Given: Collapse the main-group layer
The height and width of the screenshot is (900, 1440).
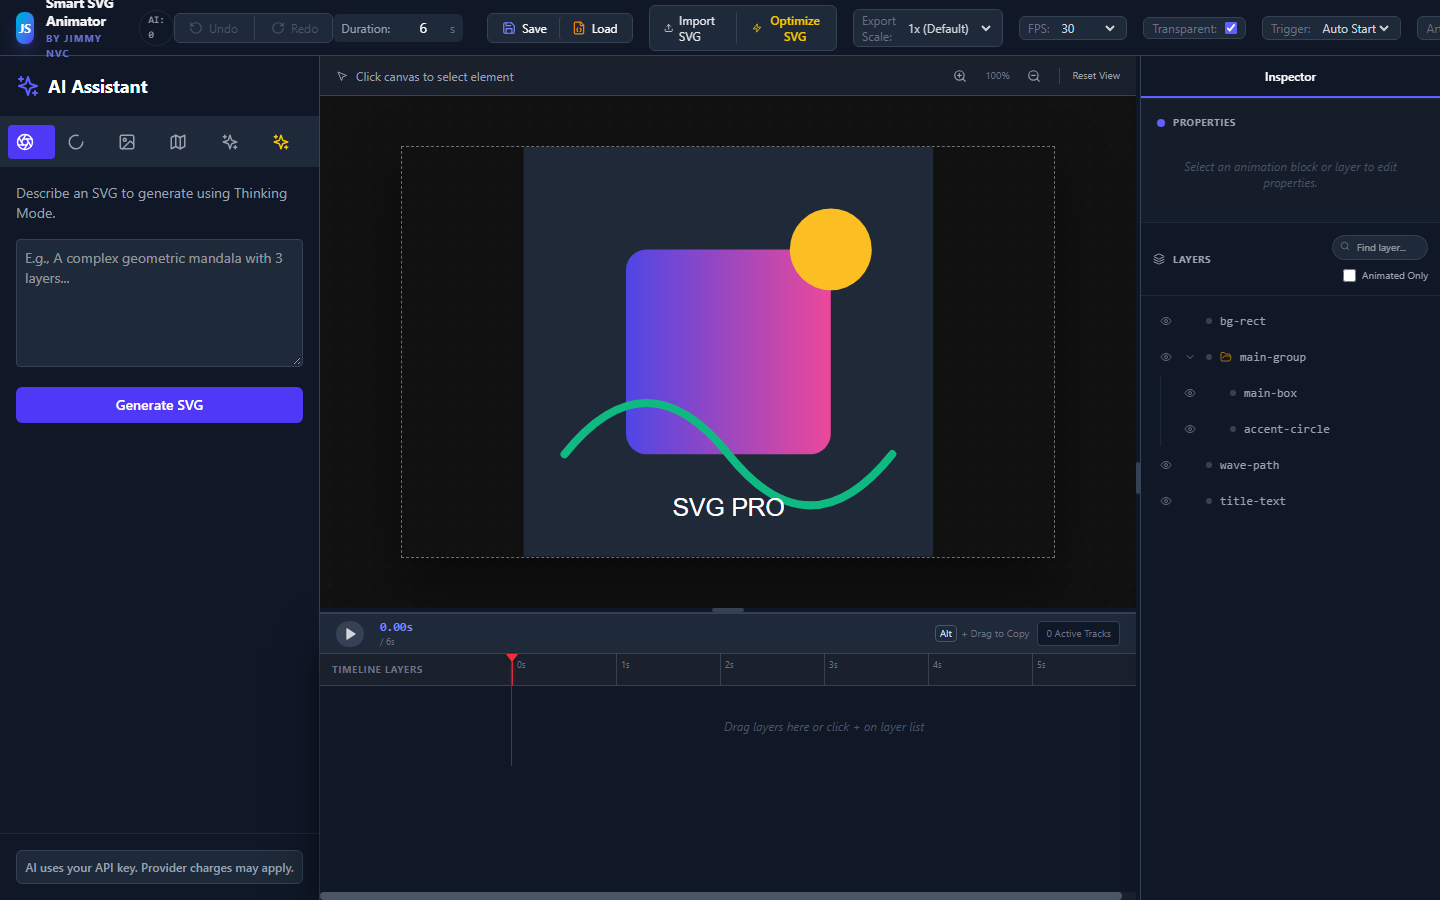Looking at the screenshot, I should tap(1190, 357).
